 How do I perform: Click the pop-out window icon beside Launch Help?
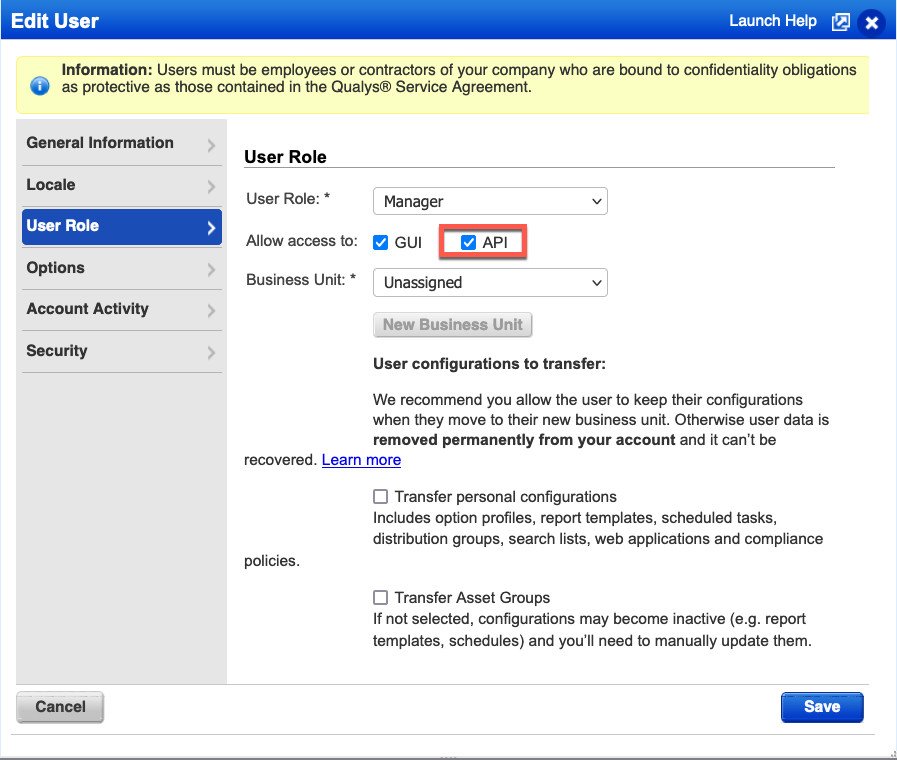pyautogui.click(x=841, y=22)
